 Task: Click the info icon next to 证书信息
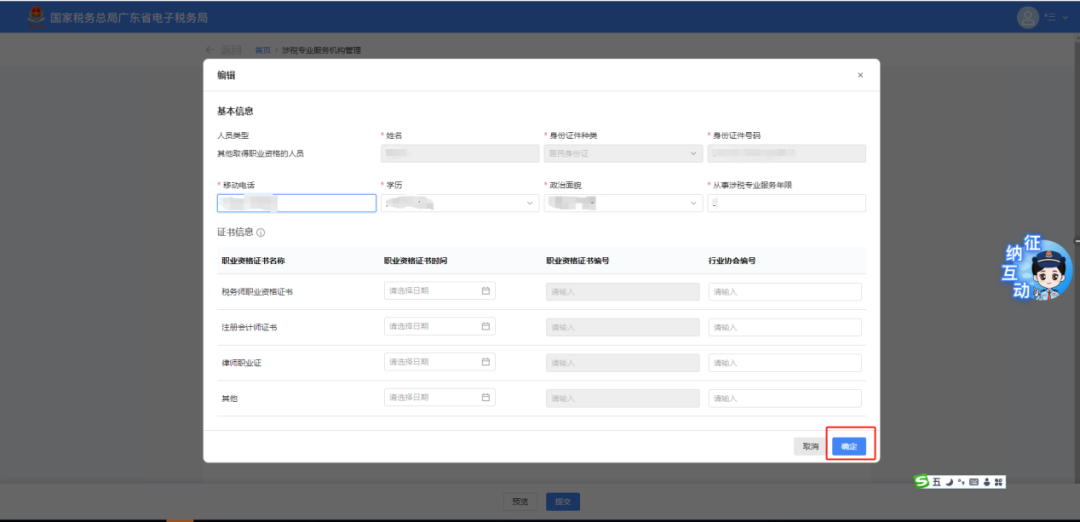[261, 233]
